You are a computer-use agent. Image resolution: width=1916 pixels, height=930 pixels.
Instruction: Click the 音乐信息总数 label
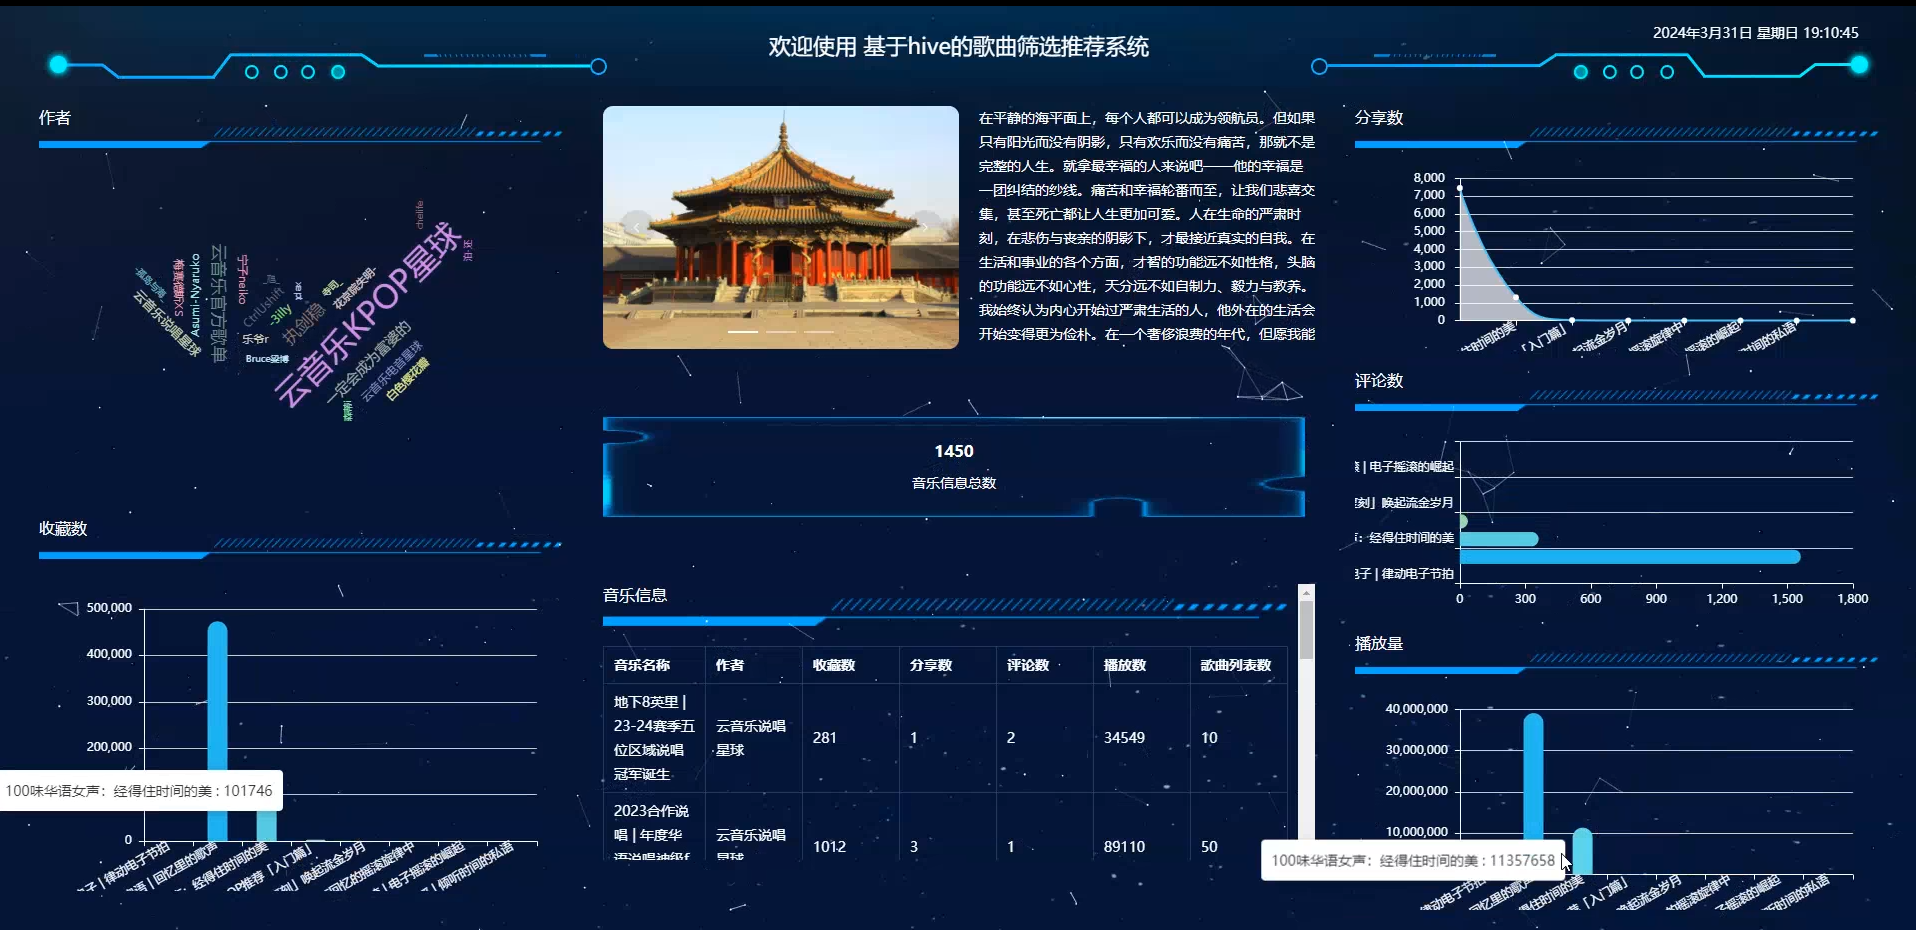(954, 483)
